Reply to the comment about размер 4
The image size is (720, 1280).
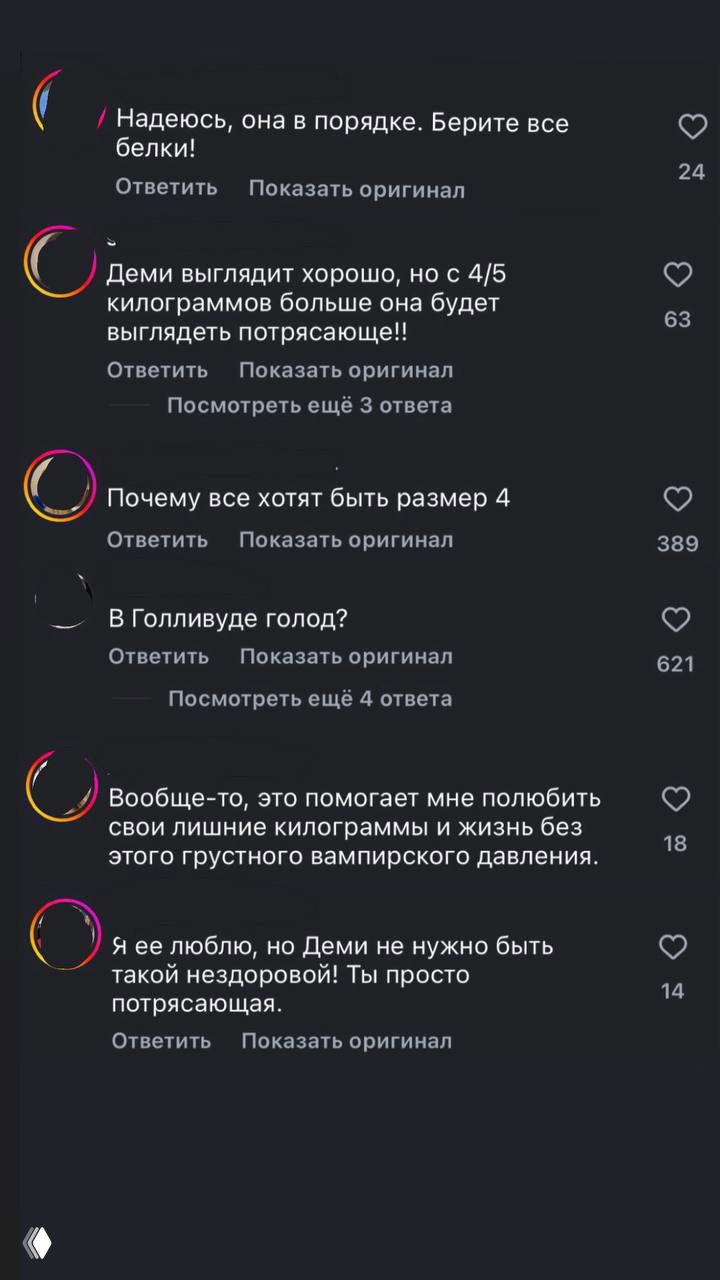(x=157, y=539)
